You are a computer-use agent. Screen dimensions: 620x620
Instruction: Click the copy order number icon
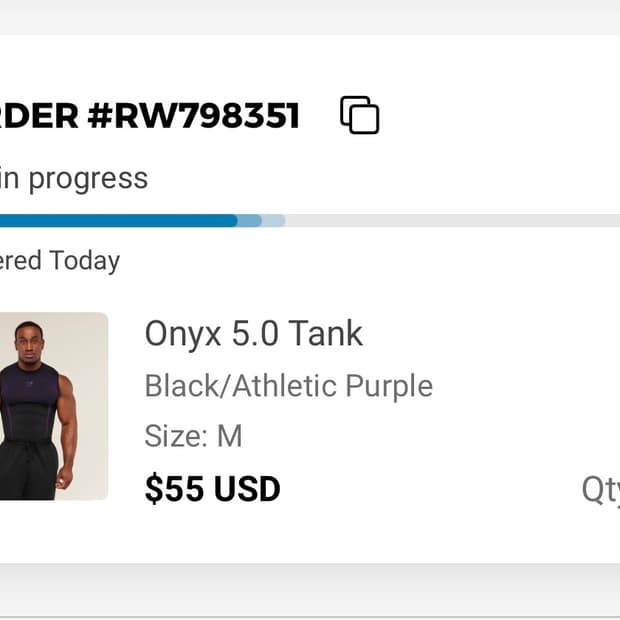coord(360,115)
